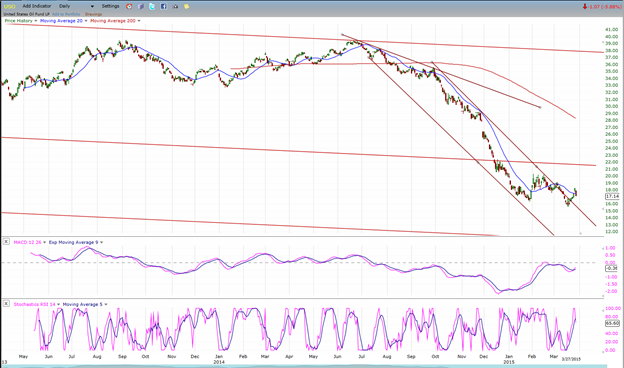Screen dimensions: 624x368
Task: Click the -0.36 MACD value tag
Action: click(x=612, y=269)
